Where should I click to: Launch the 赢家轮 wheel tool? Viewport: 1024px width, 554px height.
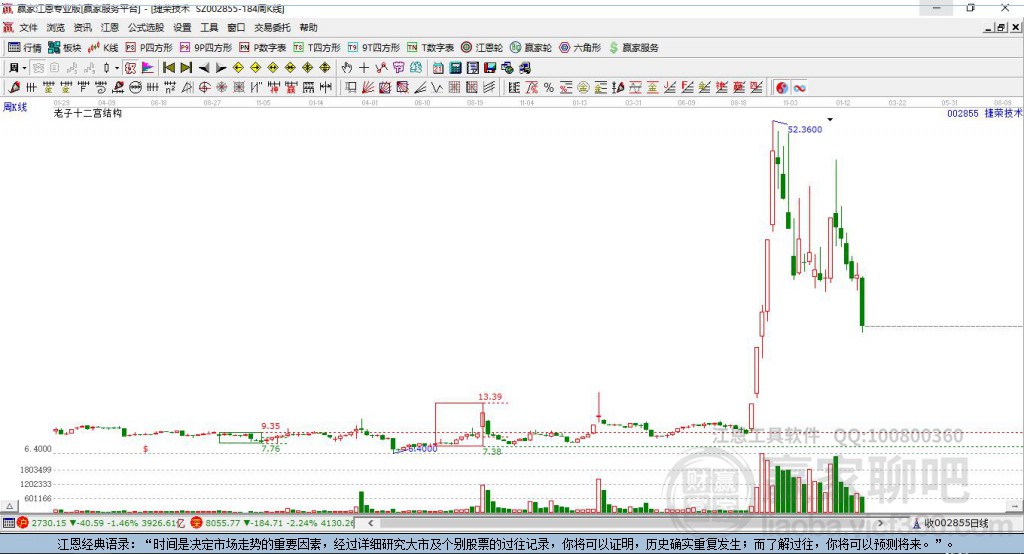click(531, 48)
